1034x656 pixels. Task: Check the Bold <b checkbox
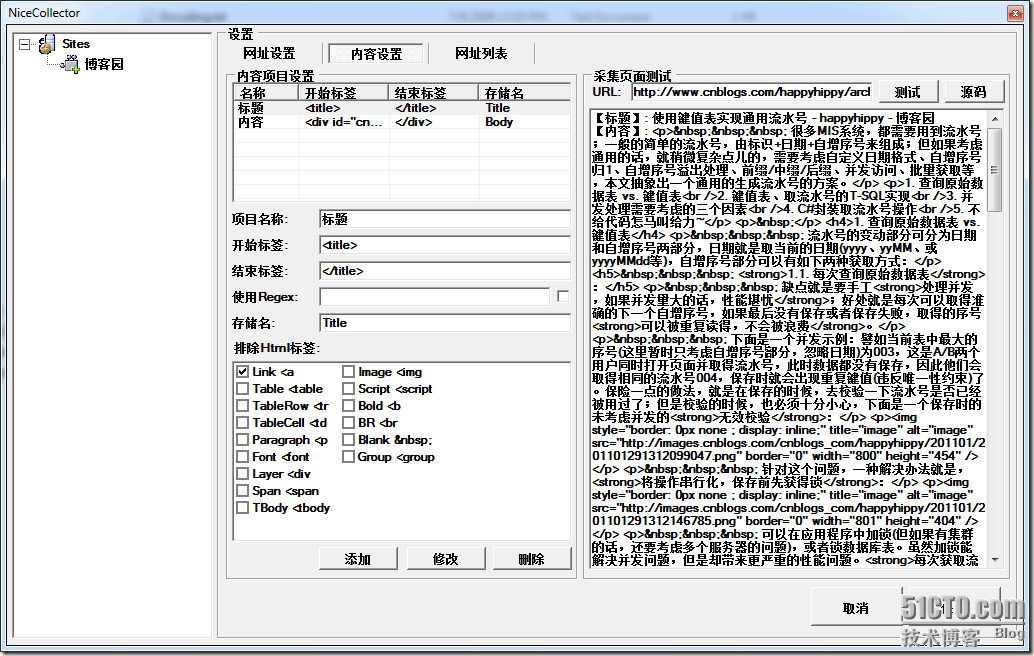(x=348, y=406)
